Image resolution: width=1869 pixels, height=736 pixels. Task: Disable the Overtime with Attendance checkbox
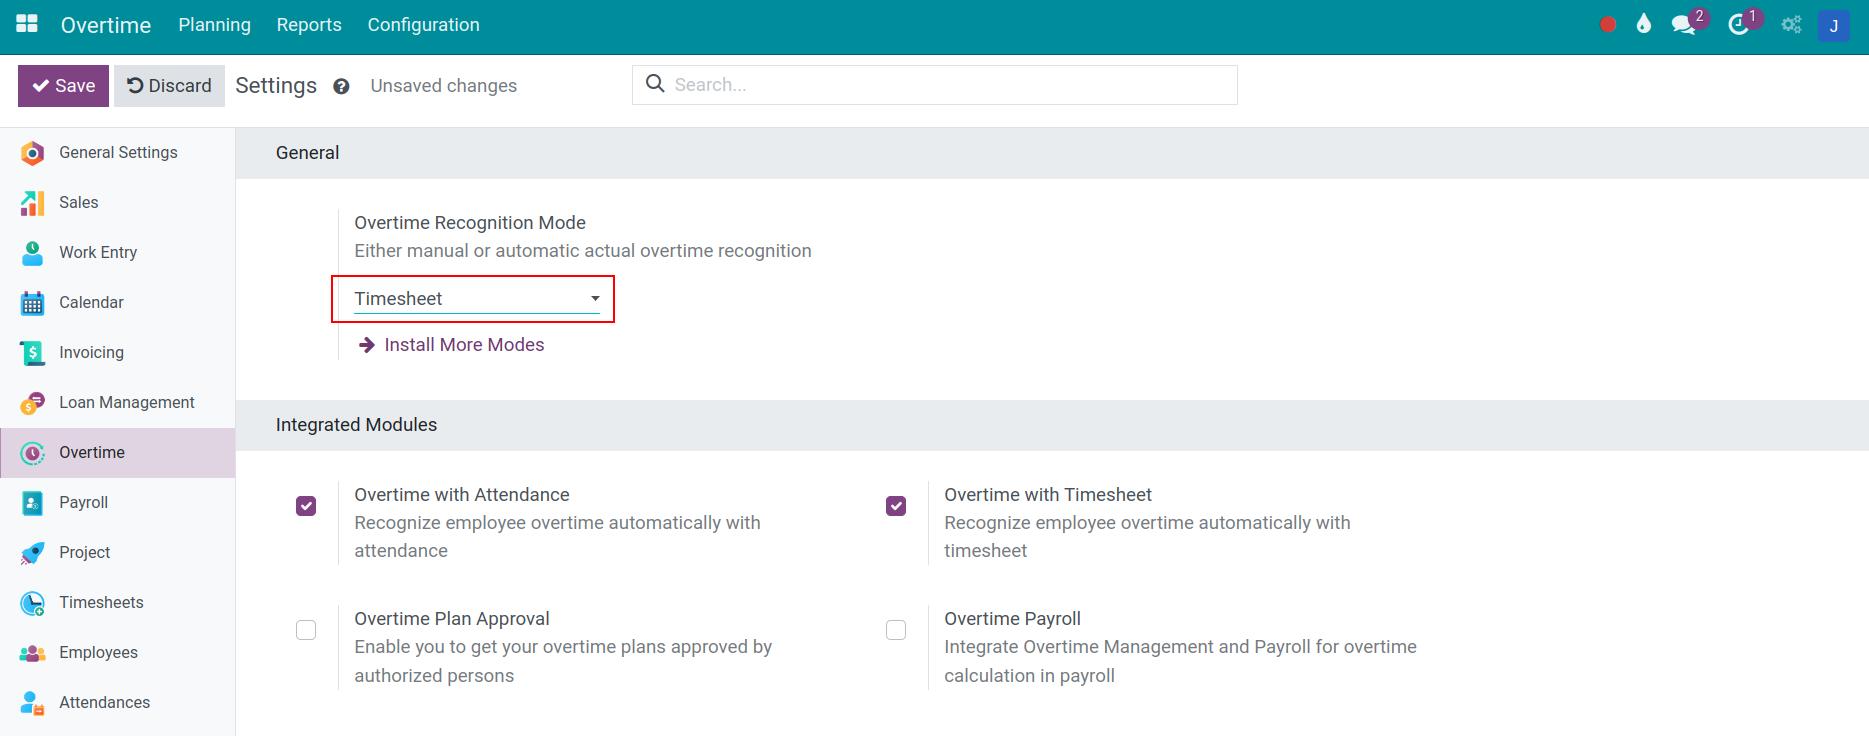pos(306,506)
